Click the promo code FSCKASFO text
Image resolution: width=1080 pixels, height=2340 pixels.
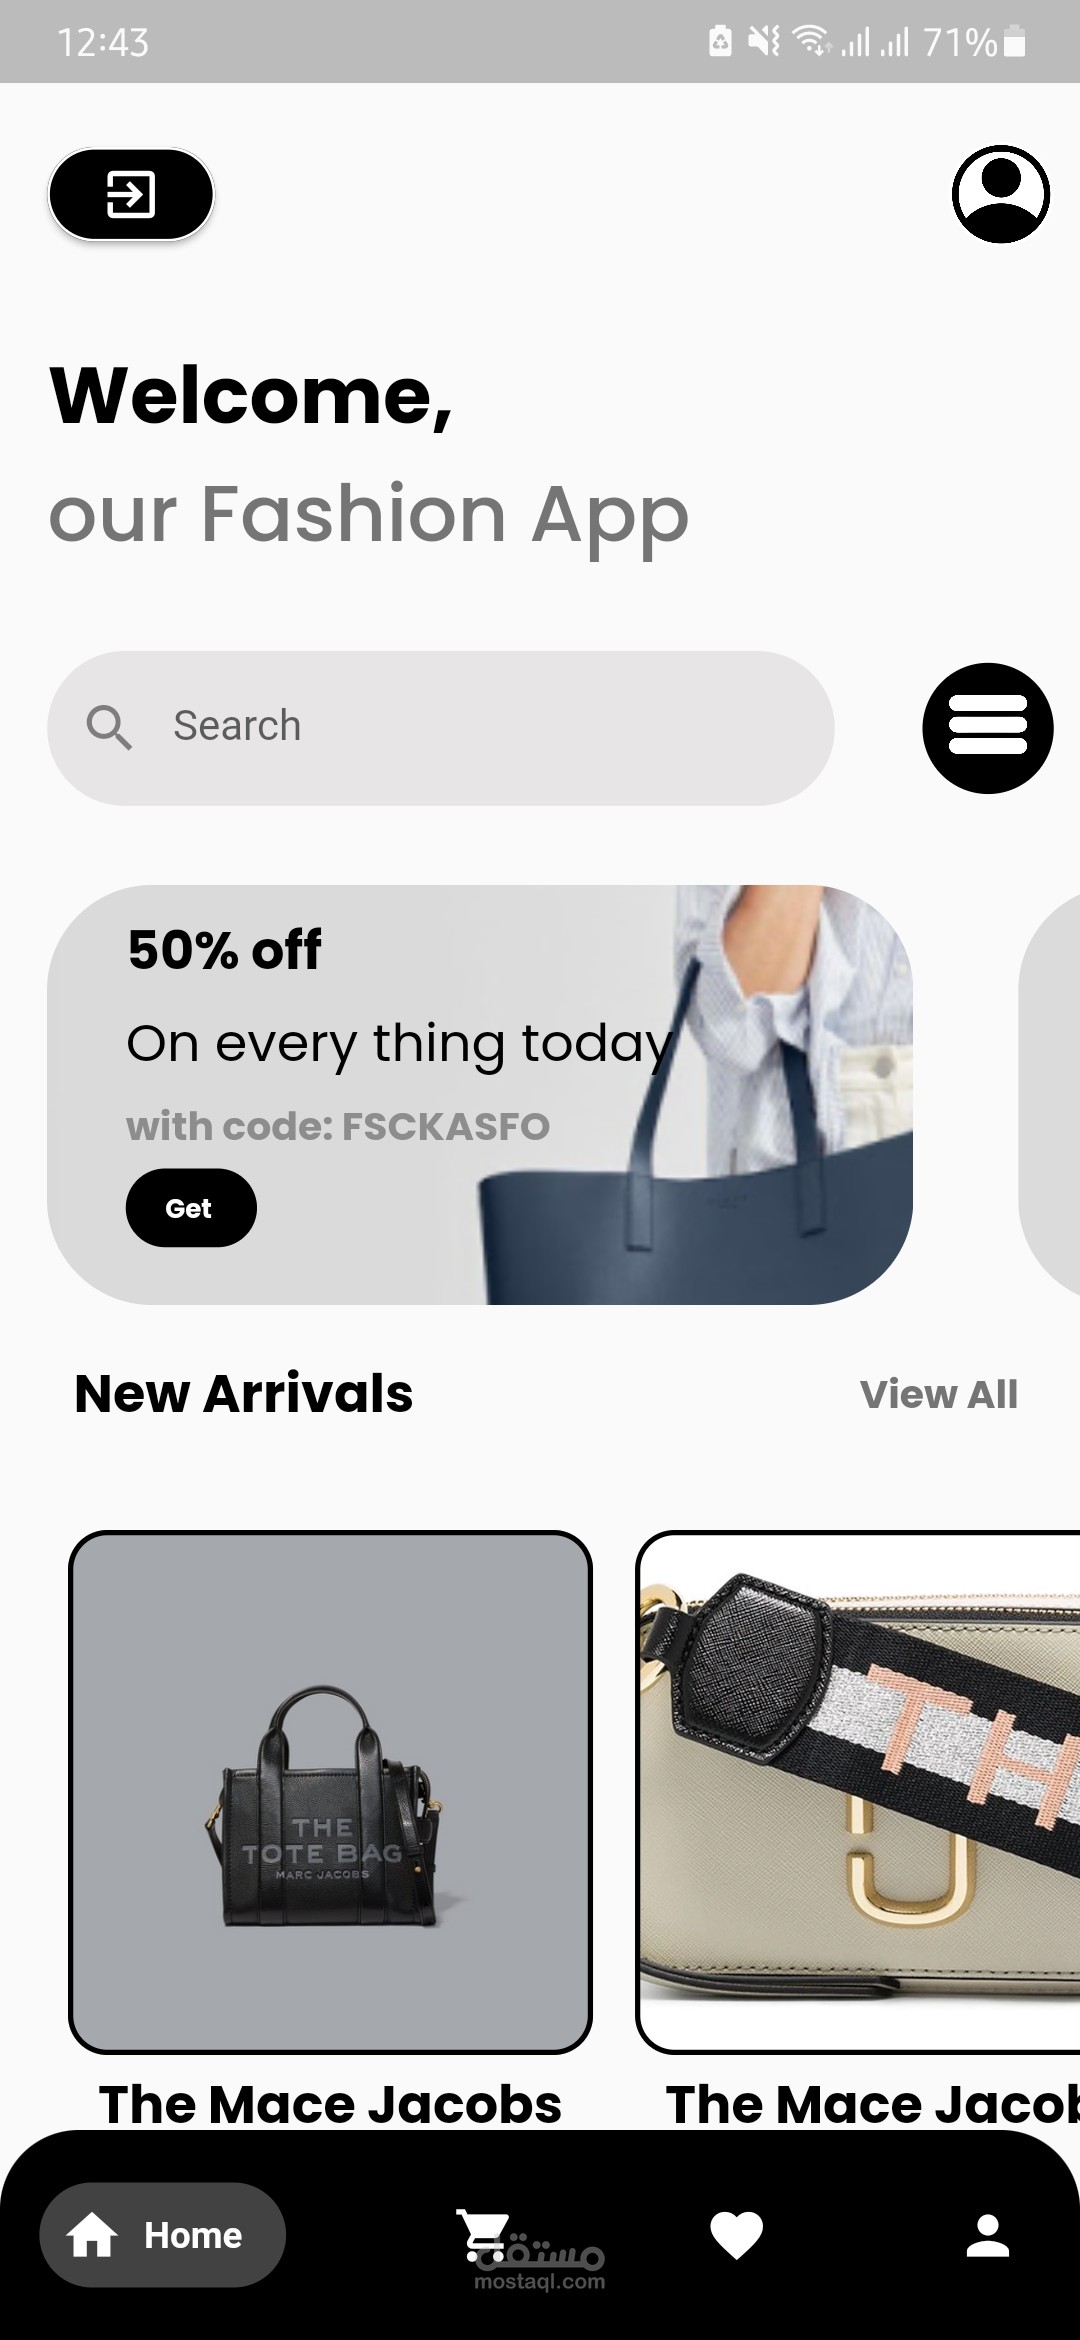pyautogui.click(x=446, y=1127)
